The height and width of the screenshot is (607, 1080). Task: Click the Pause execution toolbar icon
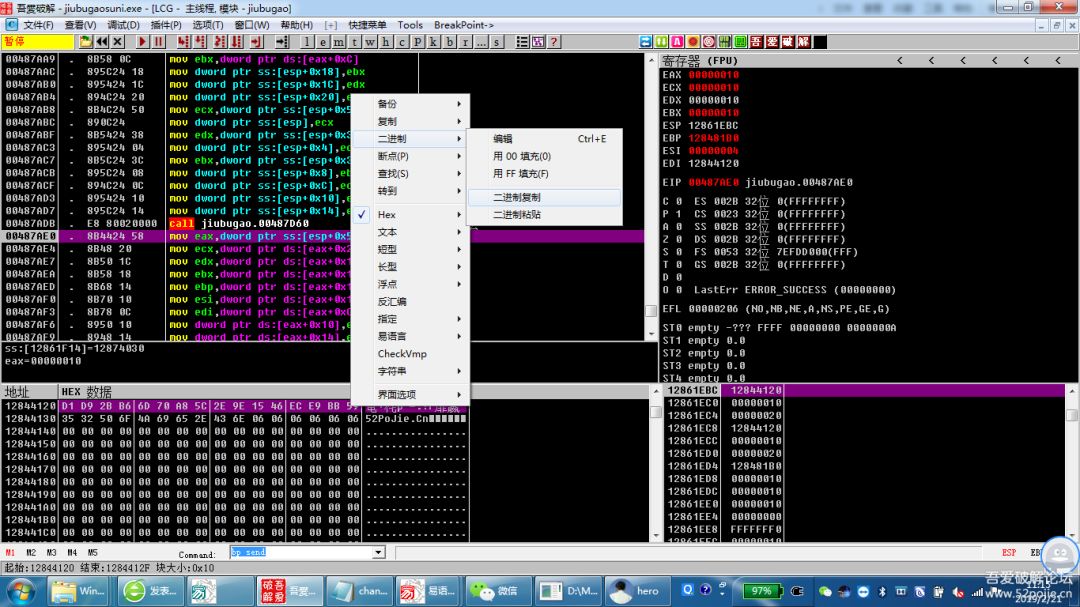[159, 42]
